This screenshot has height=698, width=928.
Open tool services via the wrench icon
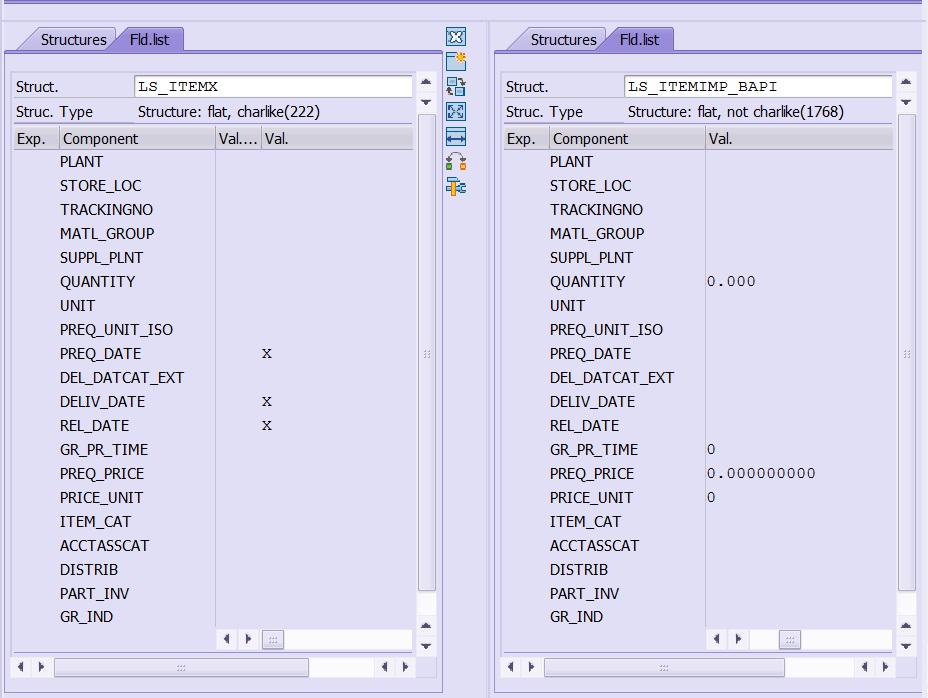click(x=455, y=186)
